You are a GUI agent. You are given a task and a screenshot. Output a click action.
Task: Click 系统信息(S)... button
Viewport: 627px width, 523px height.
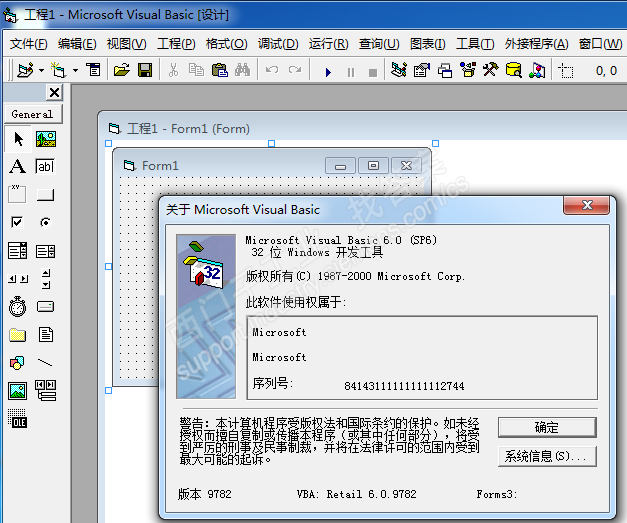[547, 456]
